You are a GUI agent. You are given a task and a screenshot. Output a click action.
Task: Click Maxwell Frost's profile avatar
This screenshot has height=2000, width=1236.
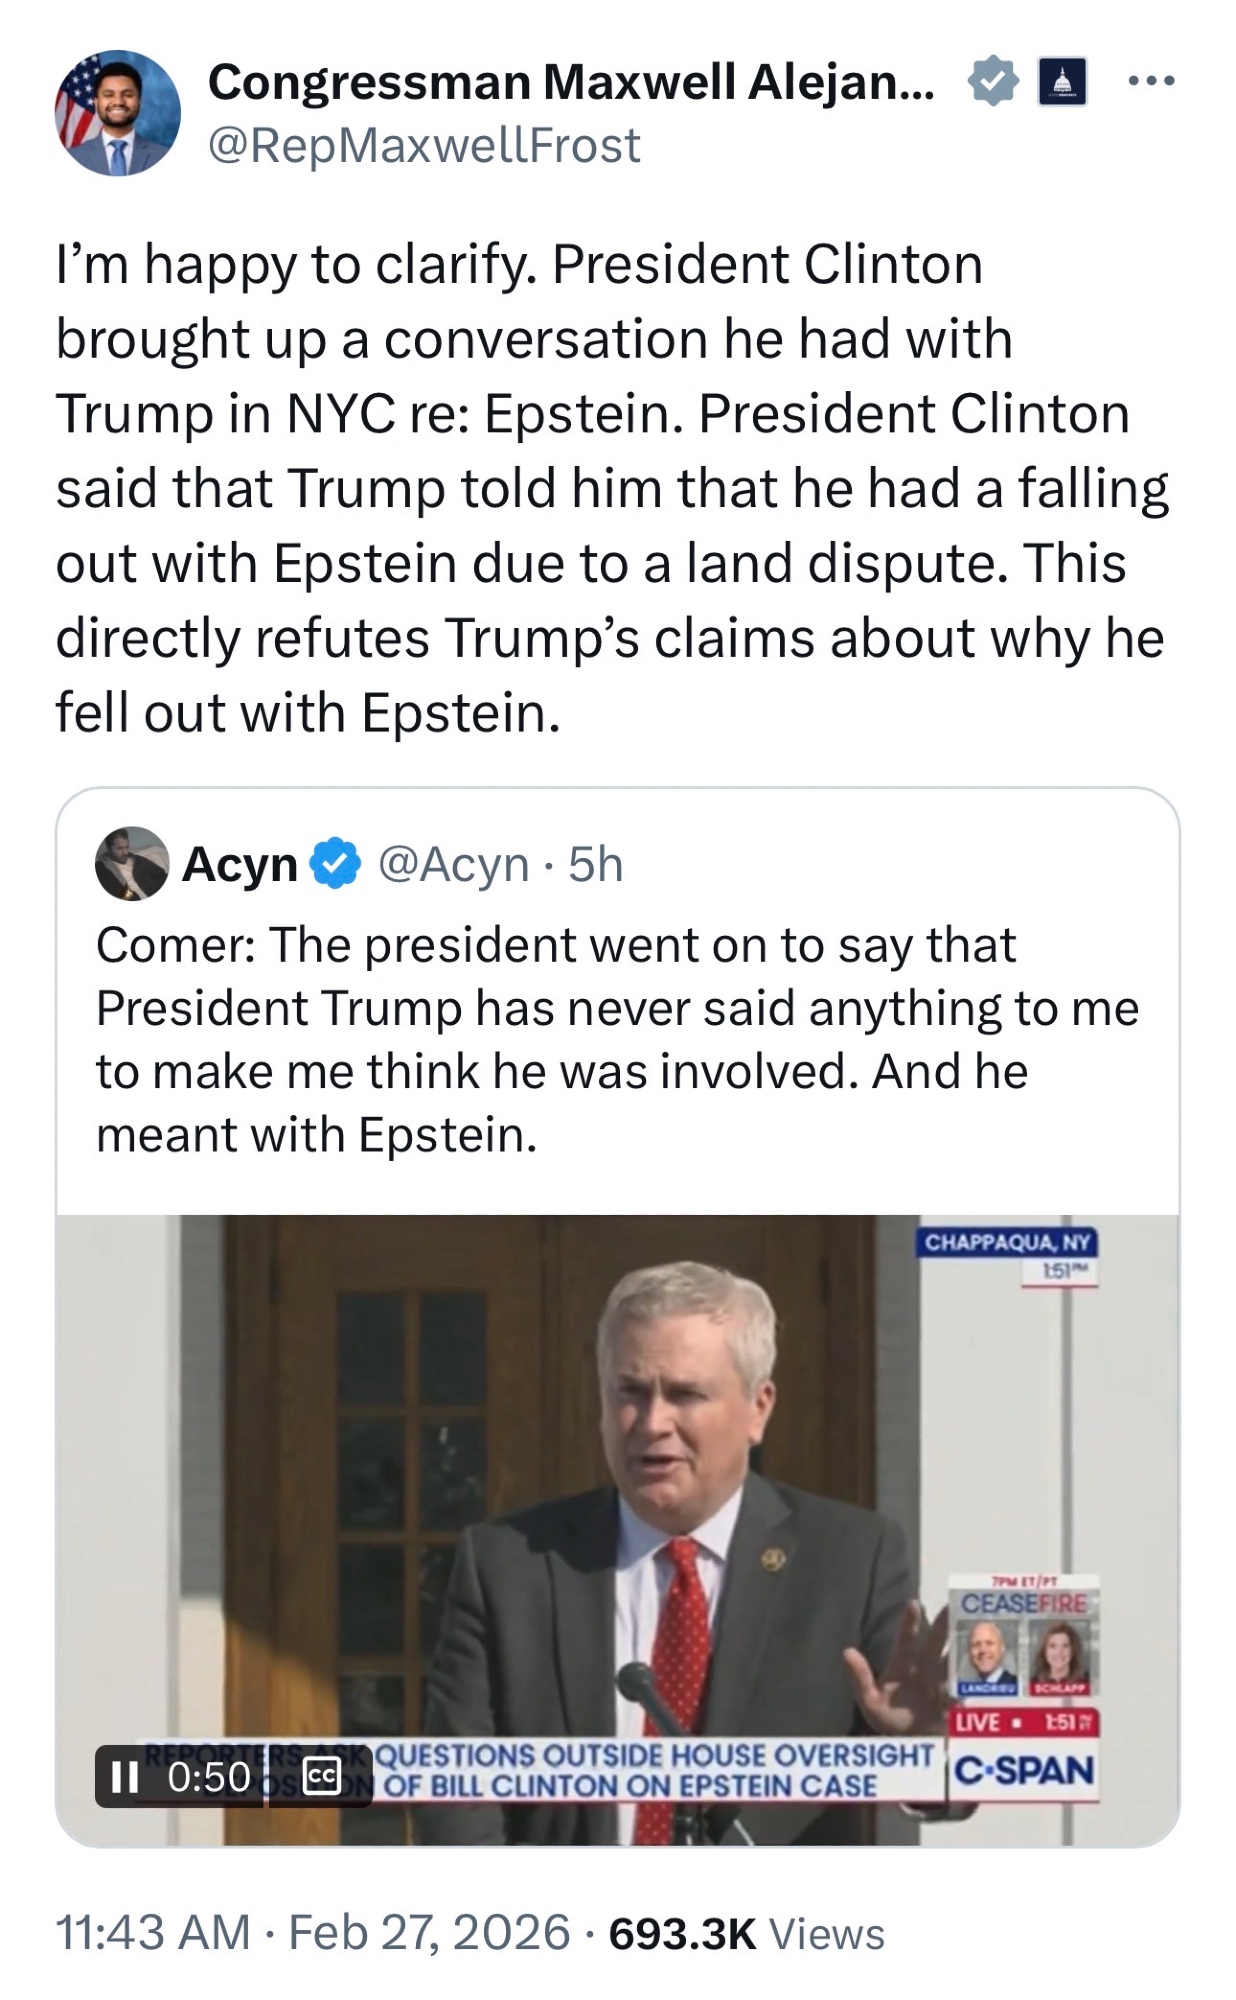[x=117, y=113]
